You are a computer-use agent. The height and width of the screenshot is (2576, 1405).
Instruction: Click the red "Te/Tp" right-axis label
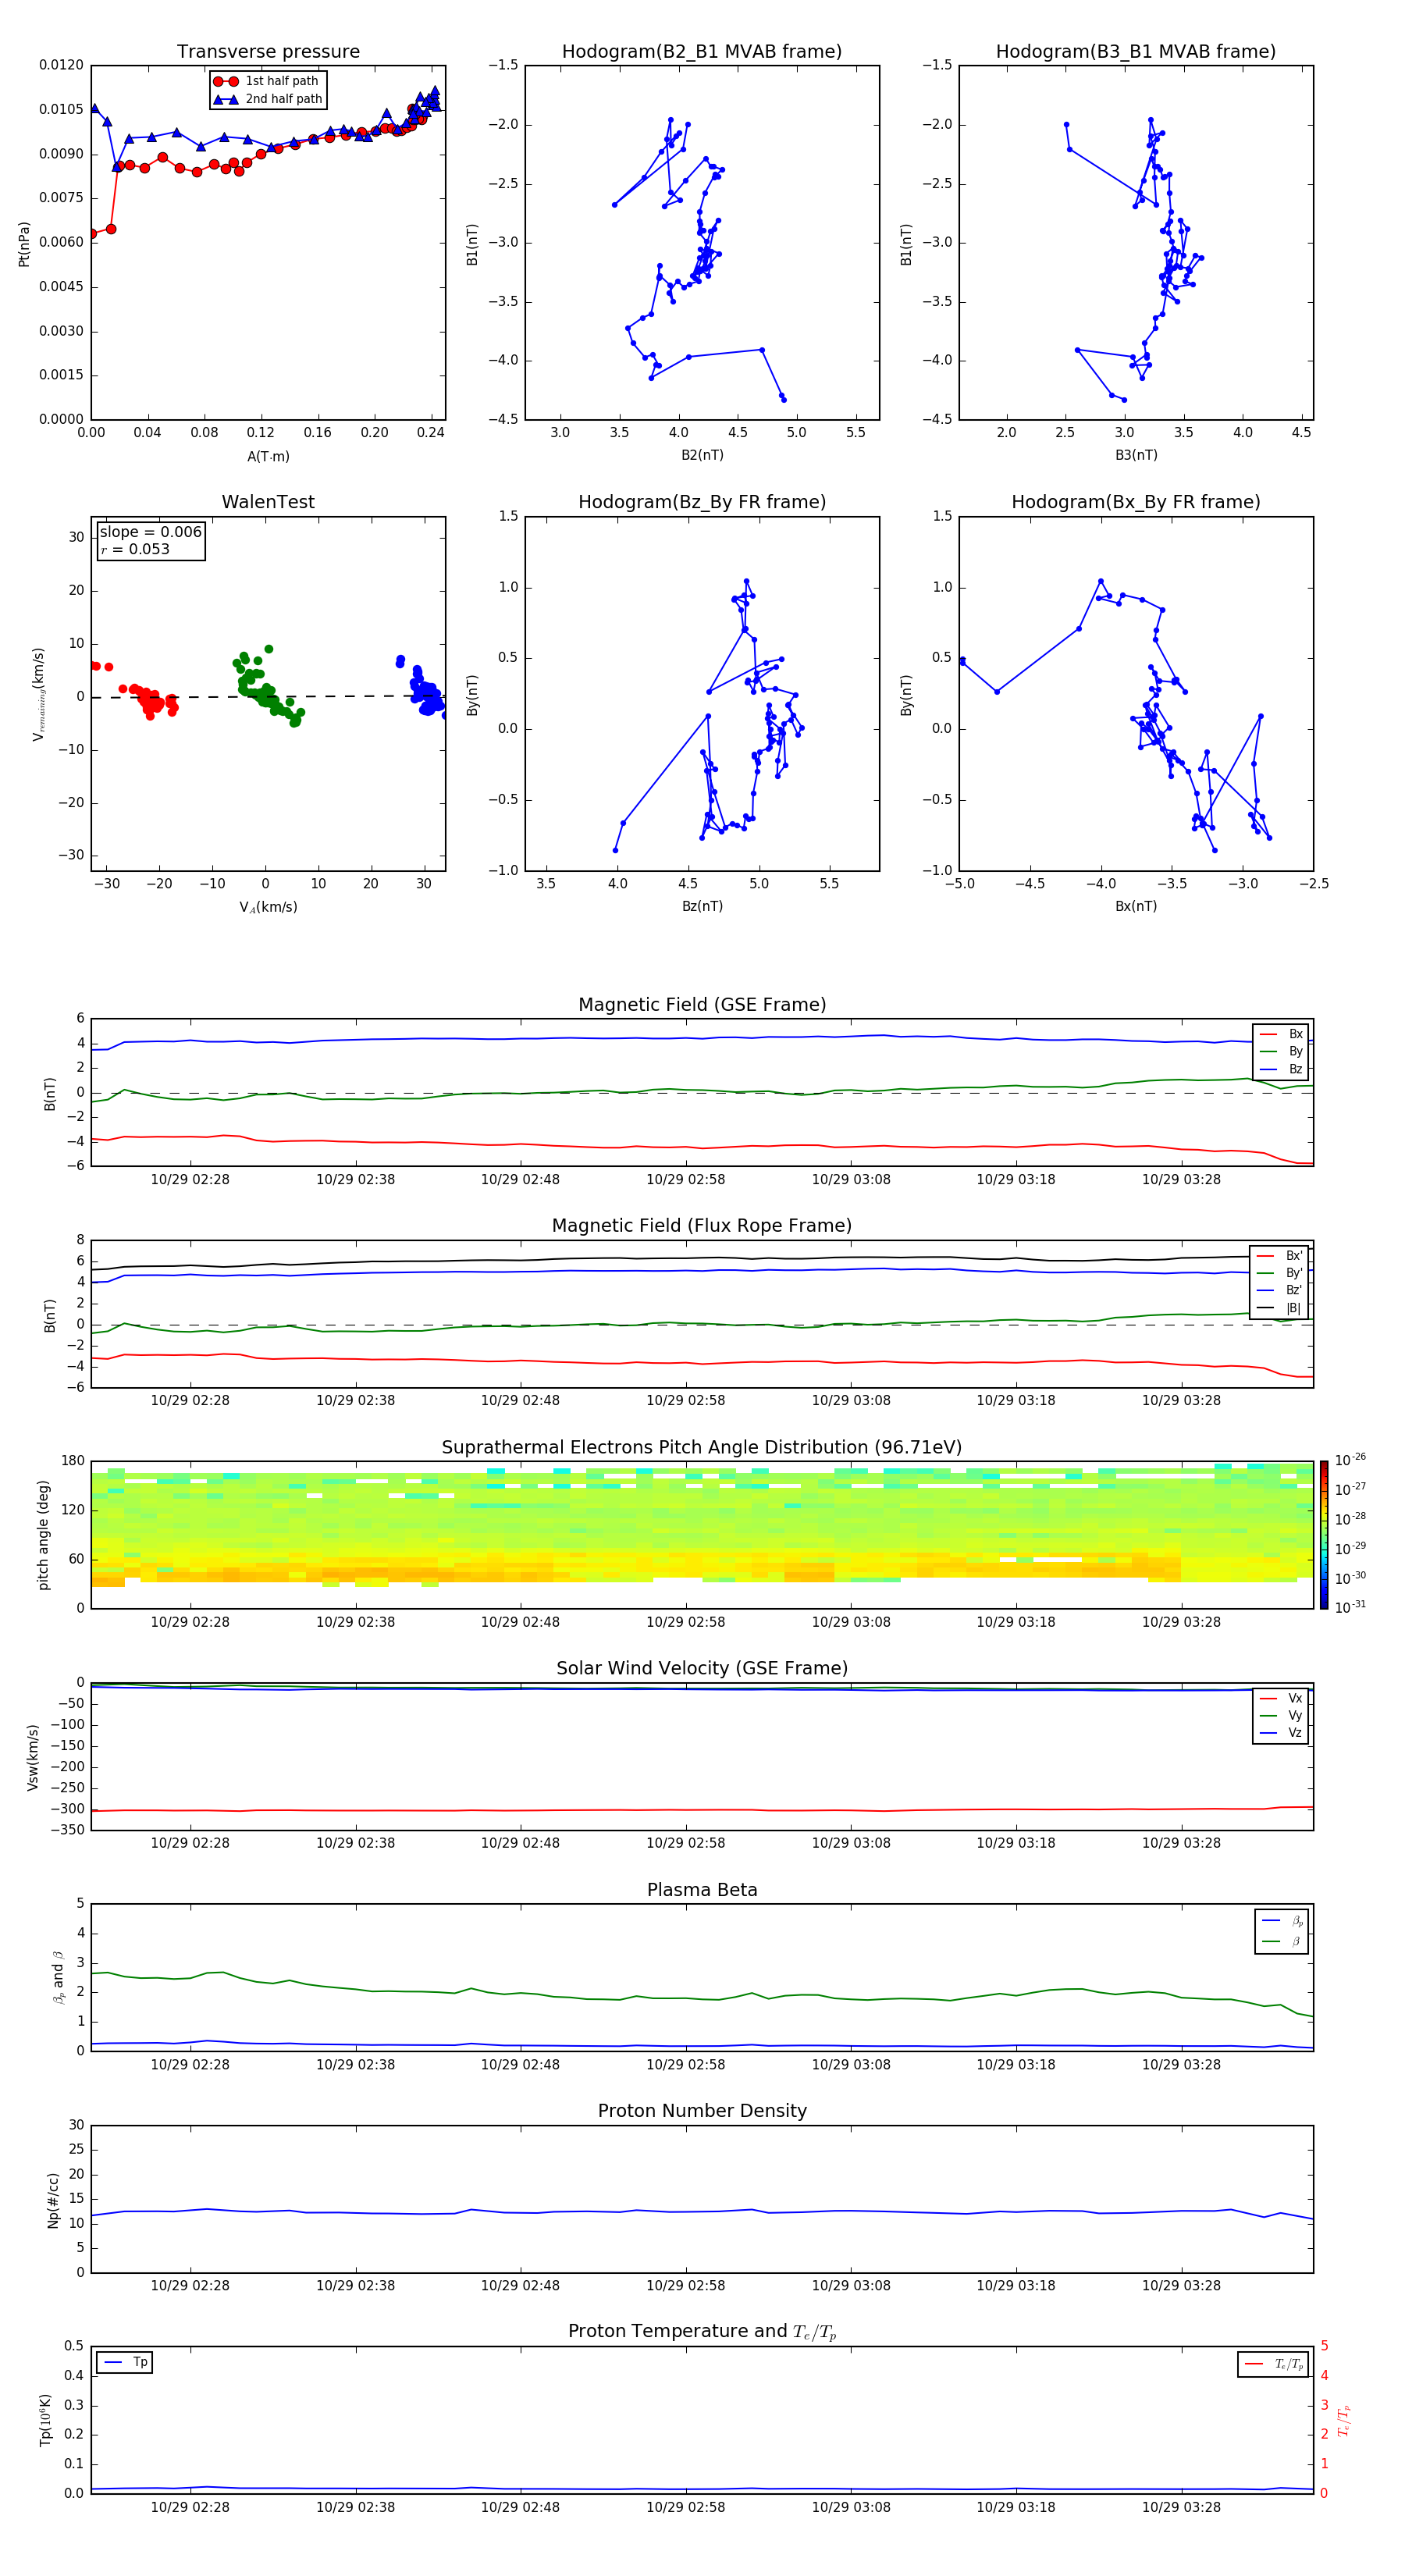coord(1343,2421)
